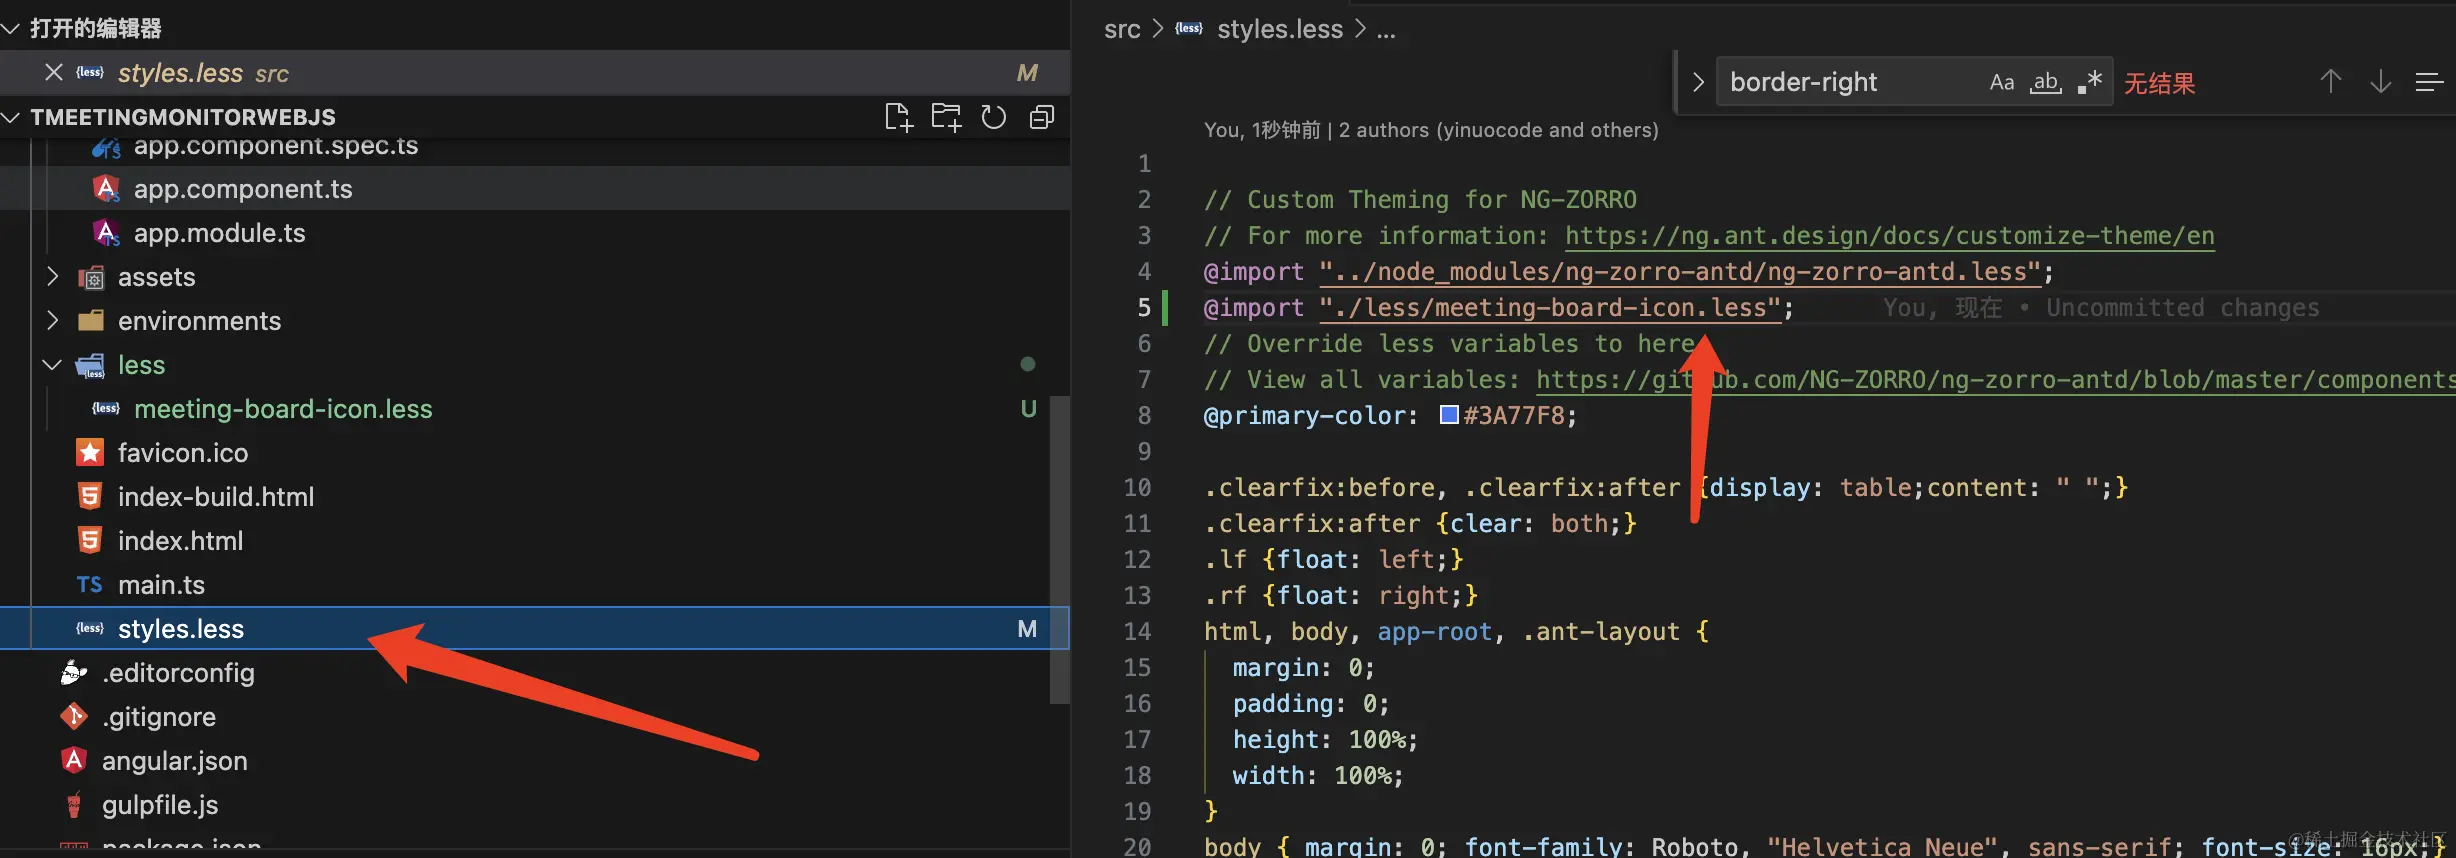Open favicon.ico file
The width and height of the screenshot is (2456, 858).
[183, 452]
